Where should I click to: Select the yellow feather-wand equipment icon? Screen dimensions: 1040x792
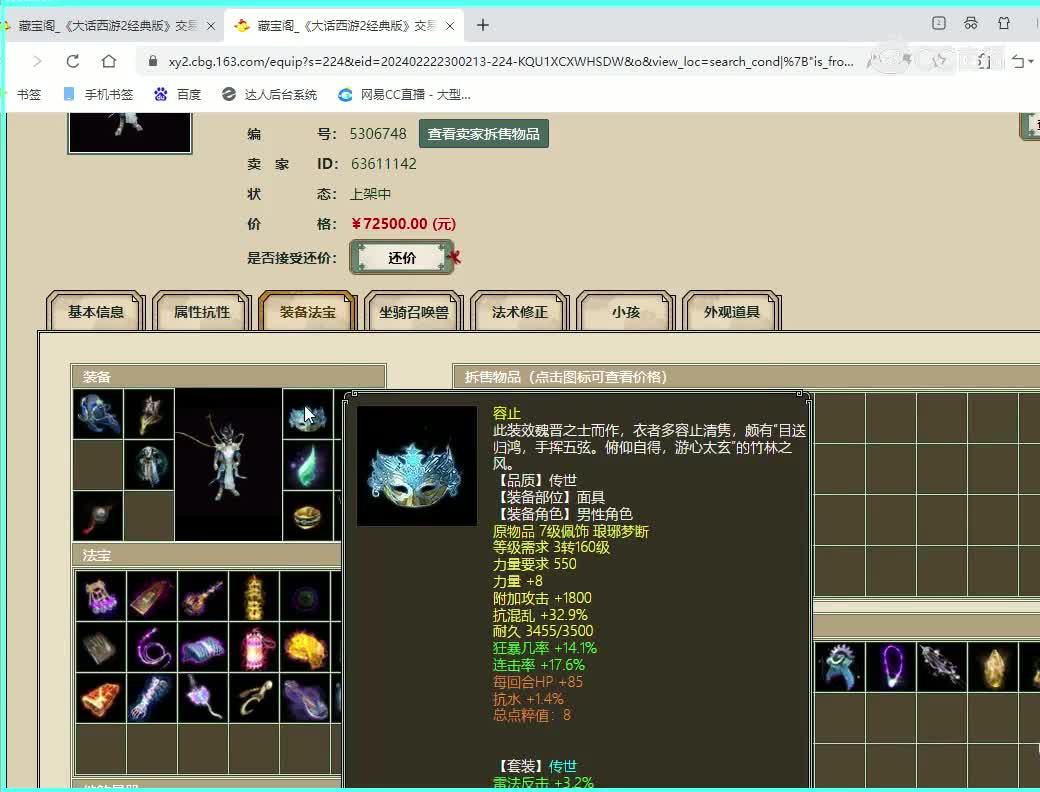point(149,414)
